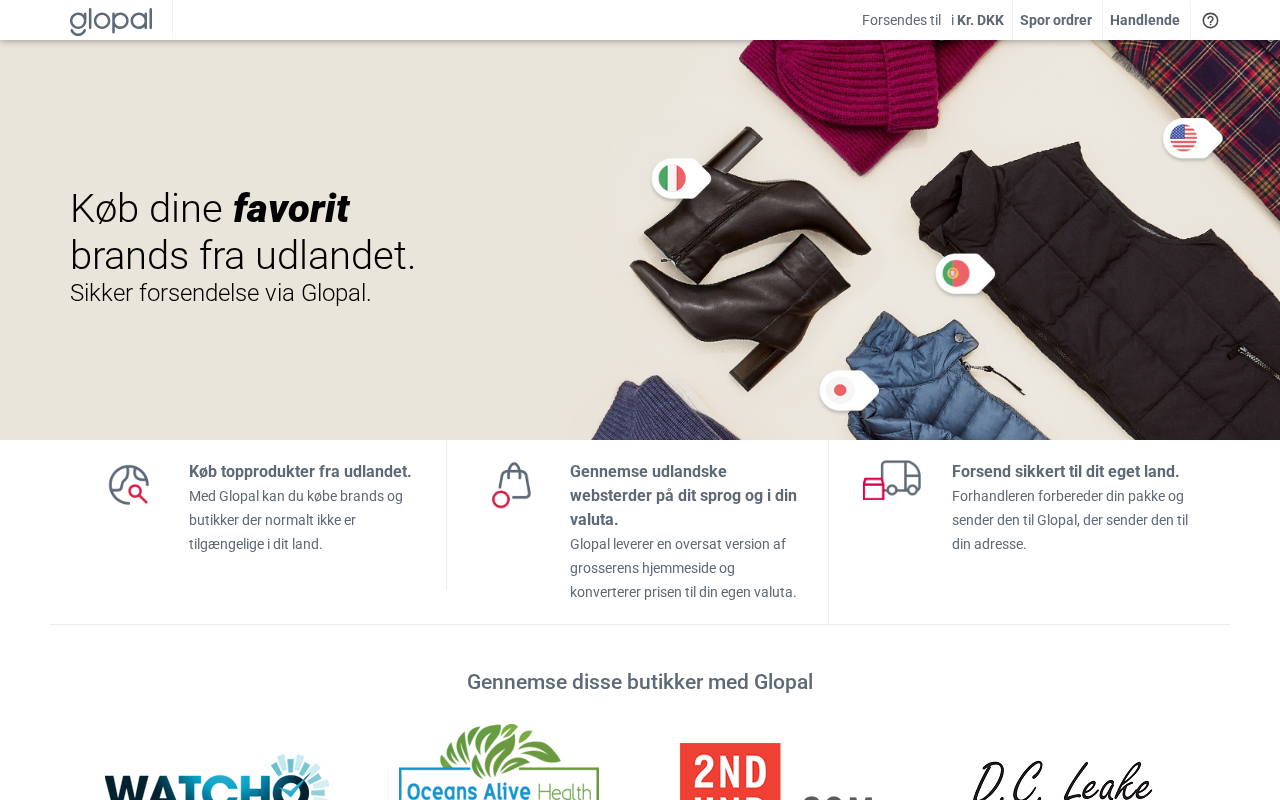Open the 2ND HND store logo
1280x800 pixels.
(777, 771)
